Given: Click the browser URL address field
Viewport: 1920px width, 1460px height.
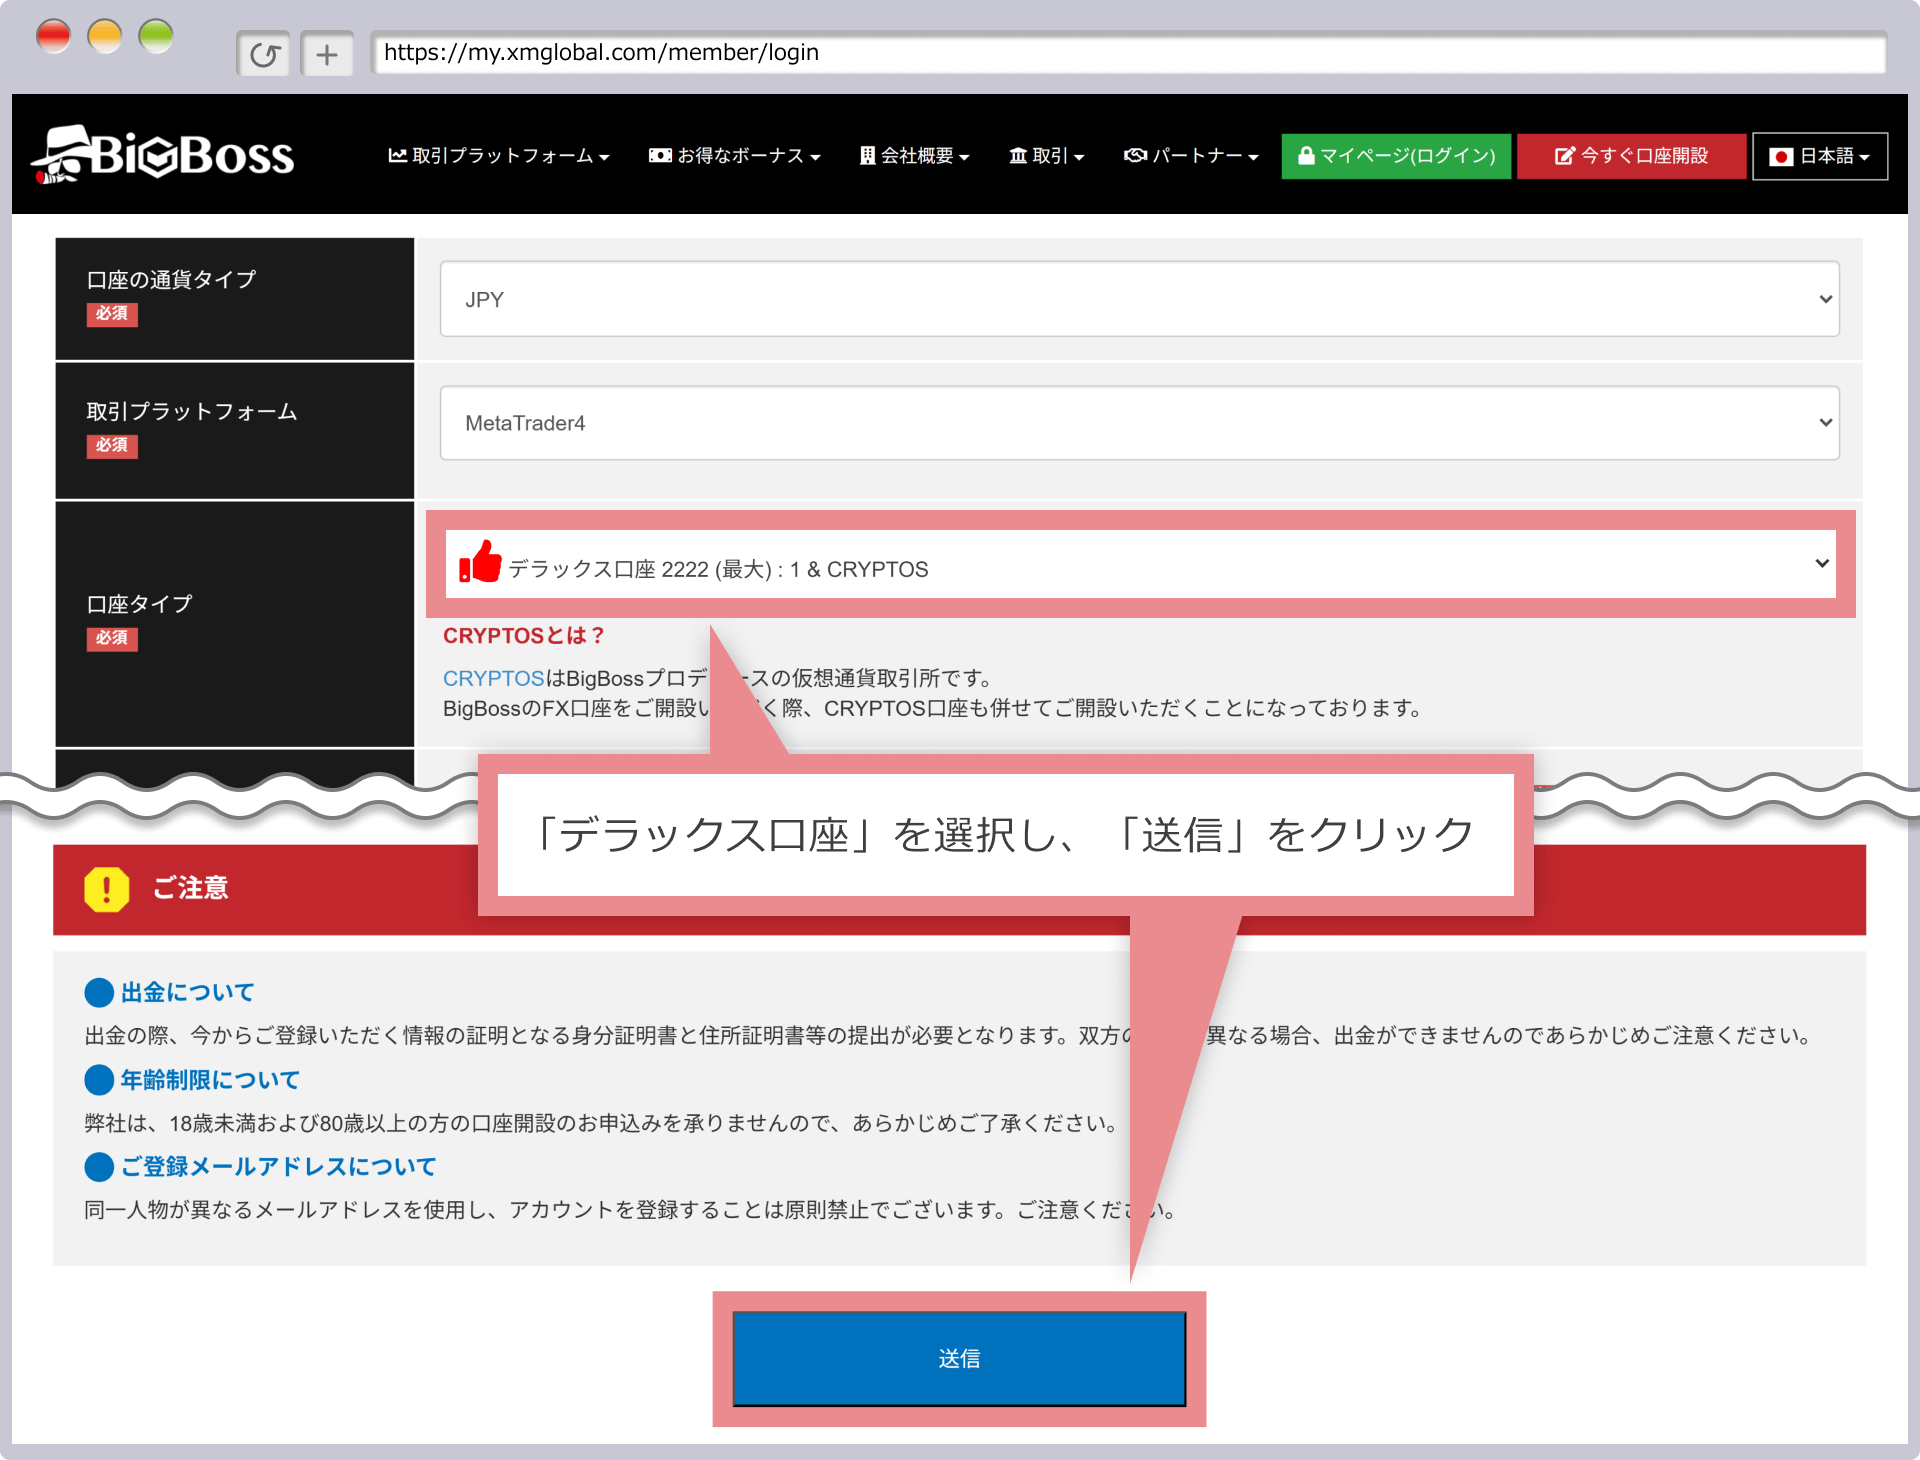Looking at the screenshot, I should (1127, 53).
